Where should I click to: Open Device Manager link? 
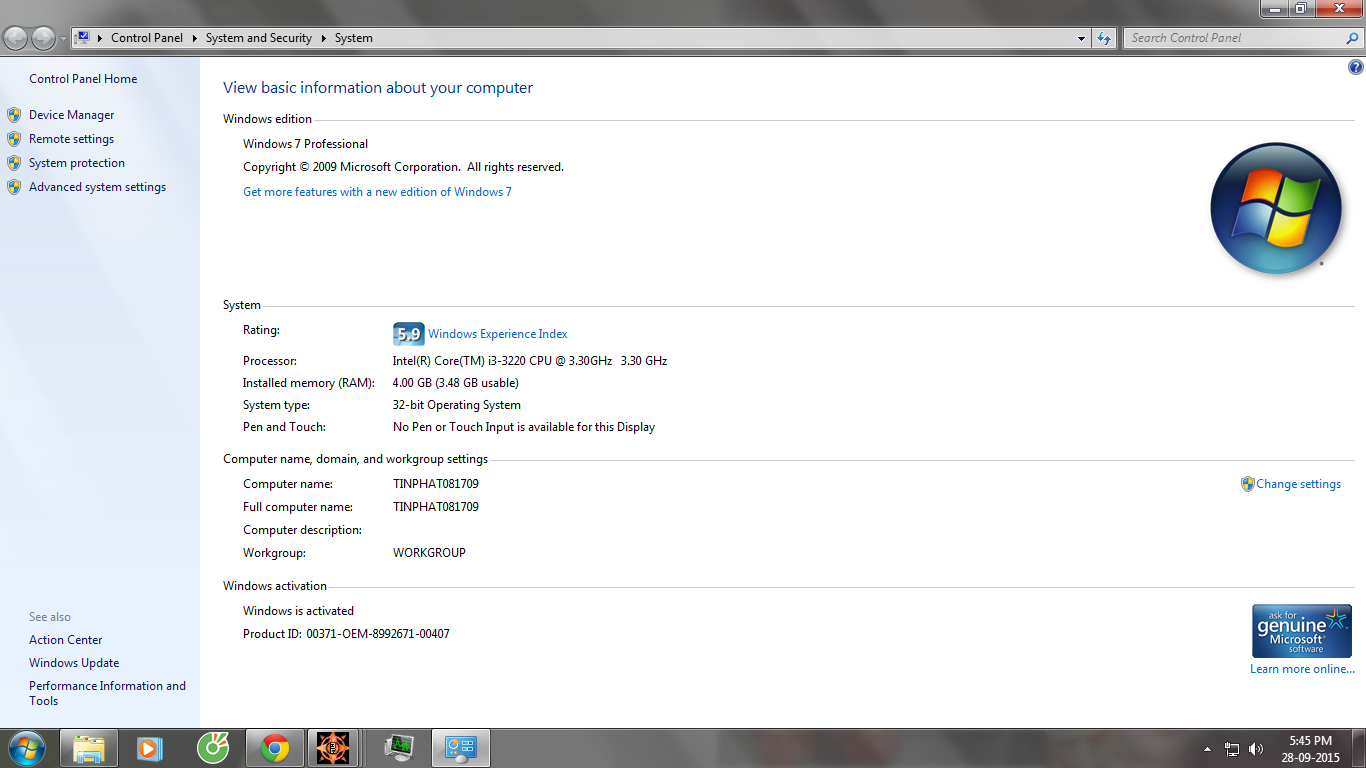pos(71,115)
